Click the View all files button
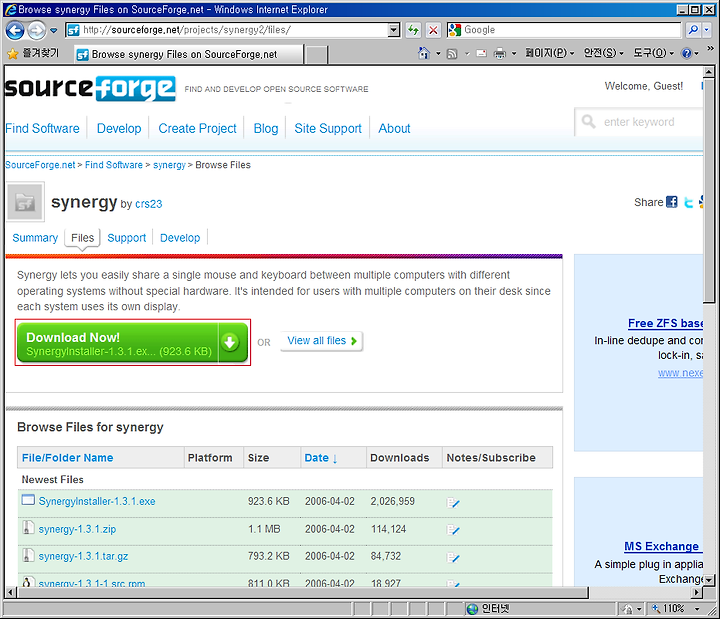720x619 pixels. (x=321, y=341)
